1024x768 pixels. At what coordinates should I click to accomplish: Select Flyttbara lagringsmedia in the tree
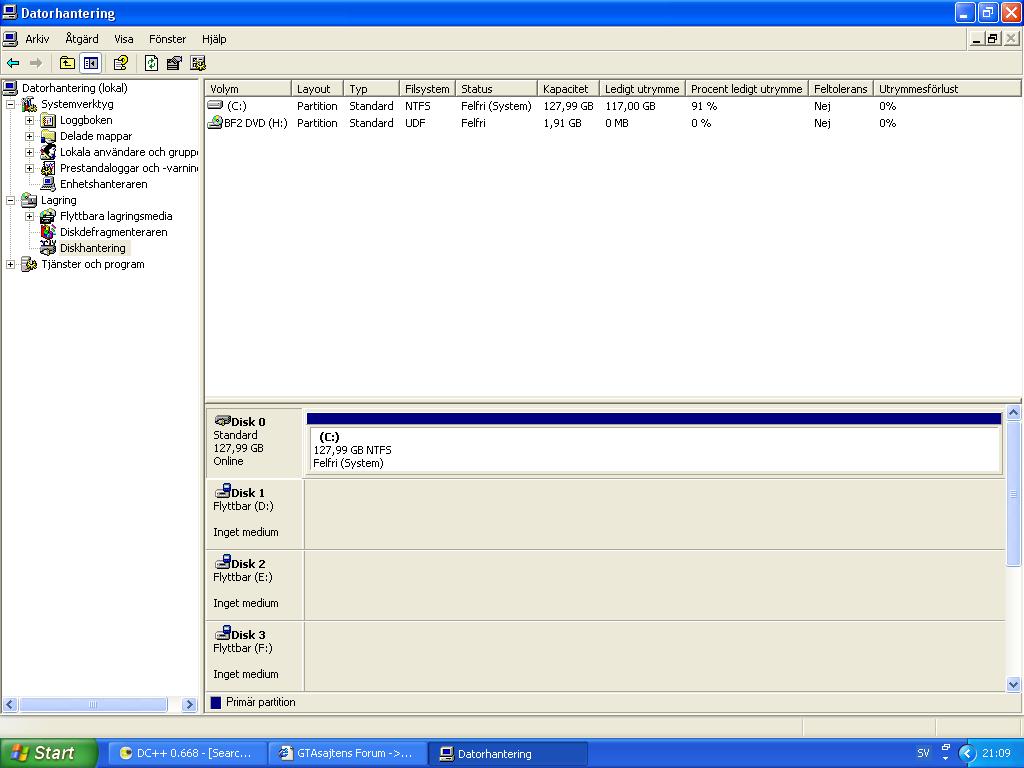click(x=116, y=216)
